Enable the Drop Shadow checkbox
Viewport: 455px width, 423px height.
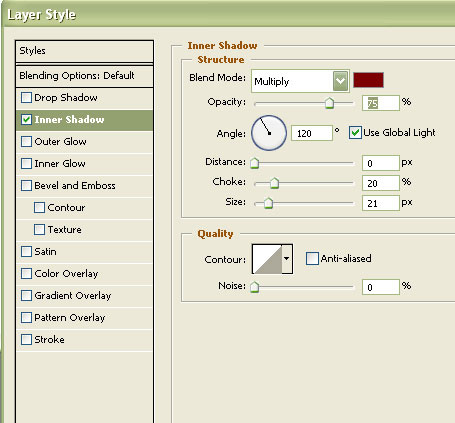coord(26,98)
